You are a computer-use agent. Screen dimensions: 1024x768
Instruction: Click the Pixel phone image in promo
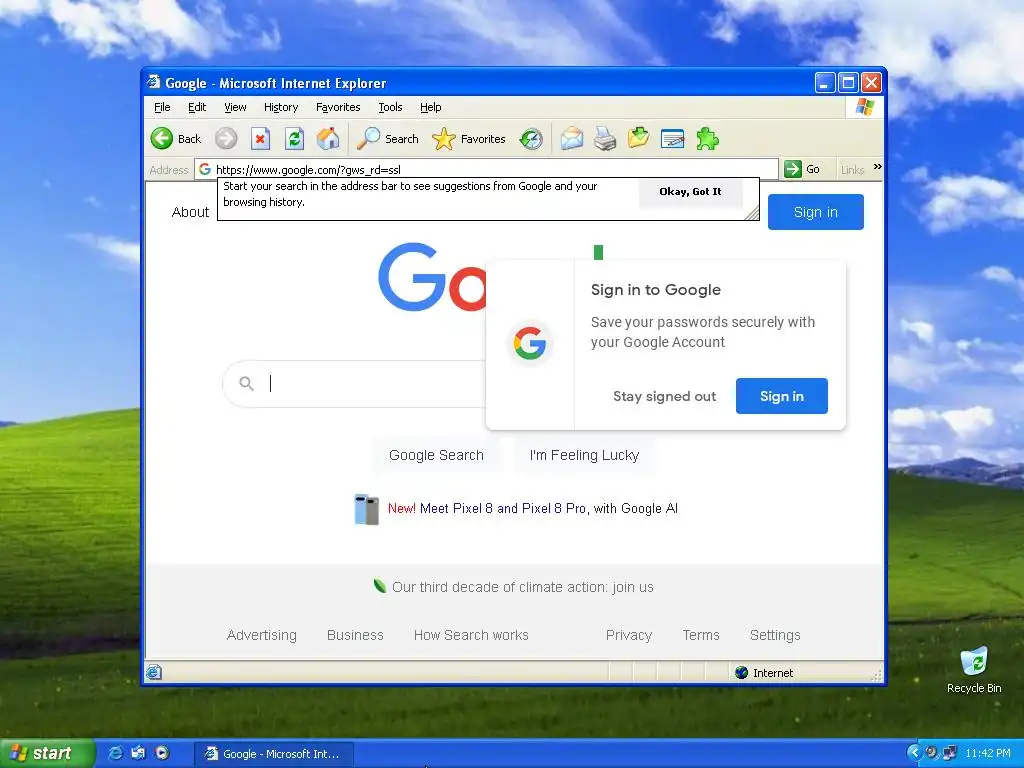[x=366, y=509]
